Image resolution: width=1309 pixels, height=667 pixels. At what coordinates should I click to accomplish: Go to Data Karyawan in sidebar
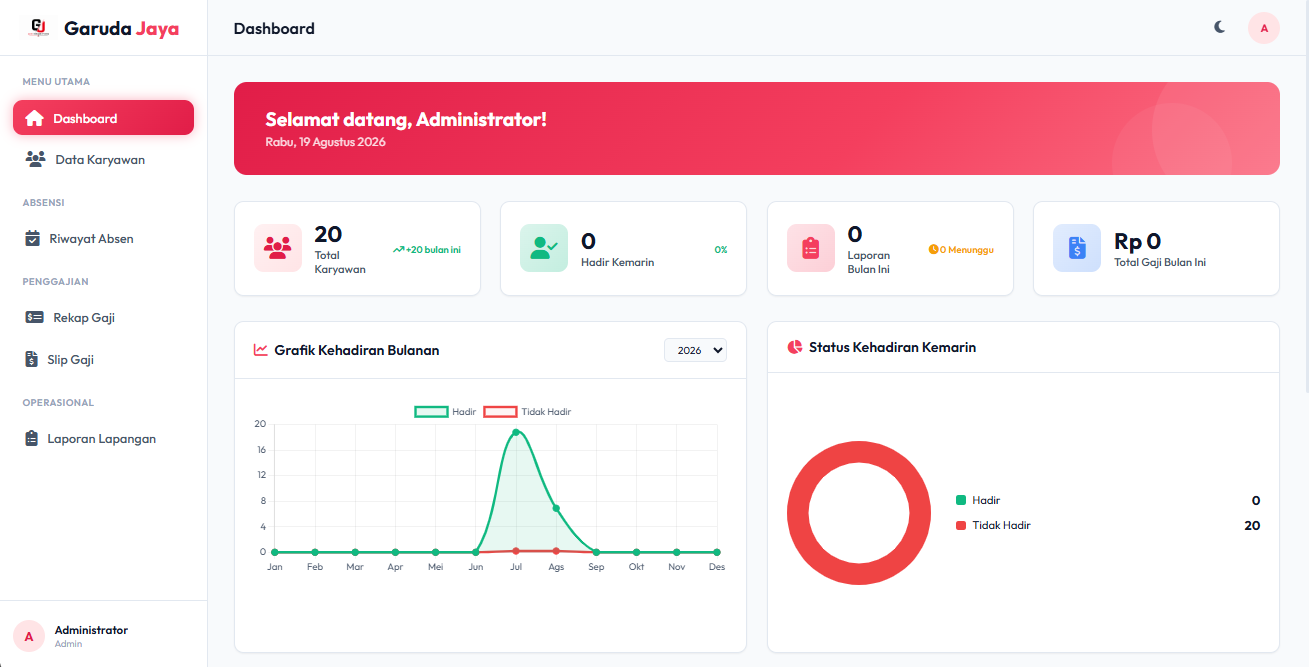pos(103,159)
